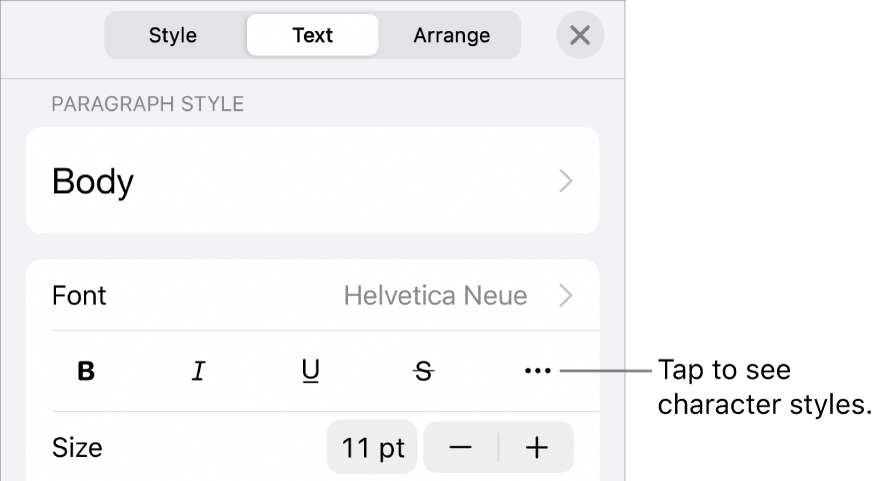Viewport: 881px width, 481px height.
Task: Open the Arrange tab
Action: [451, 35]
